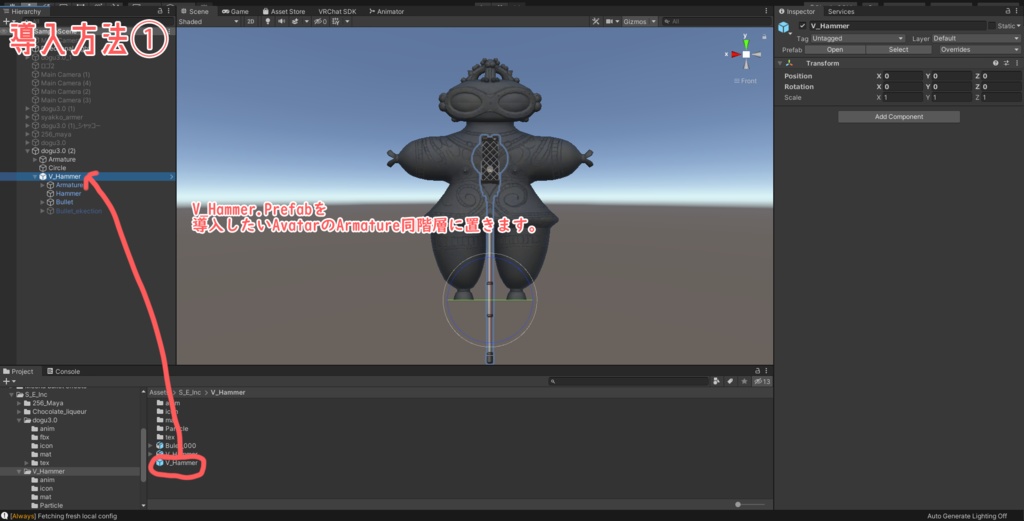Toggle V_Hammer active checkbox in Inspector
1024x521 pixels.
point(803,26)
